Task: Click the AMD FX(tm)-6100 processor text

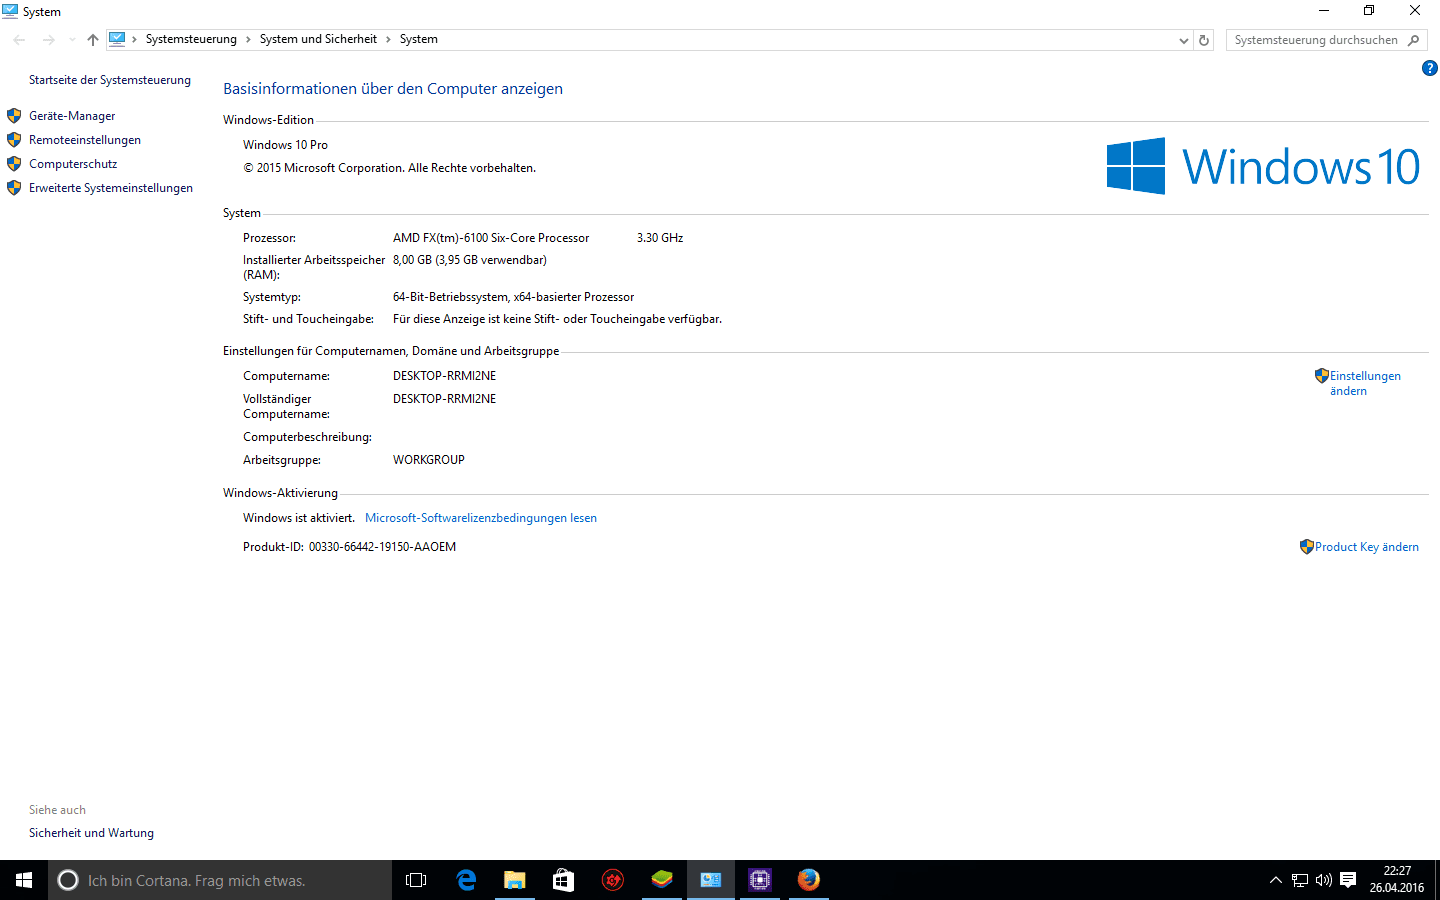Action: (491, 238)
